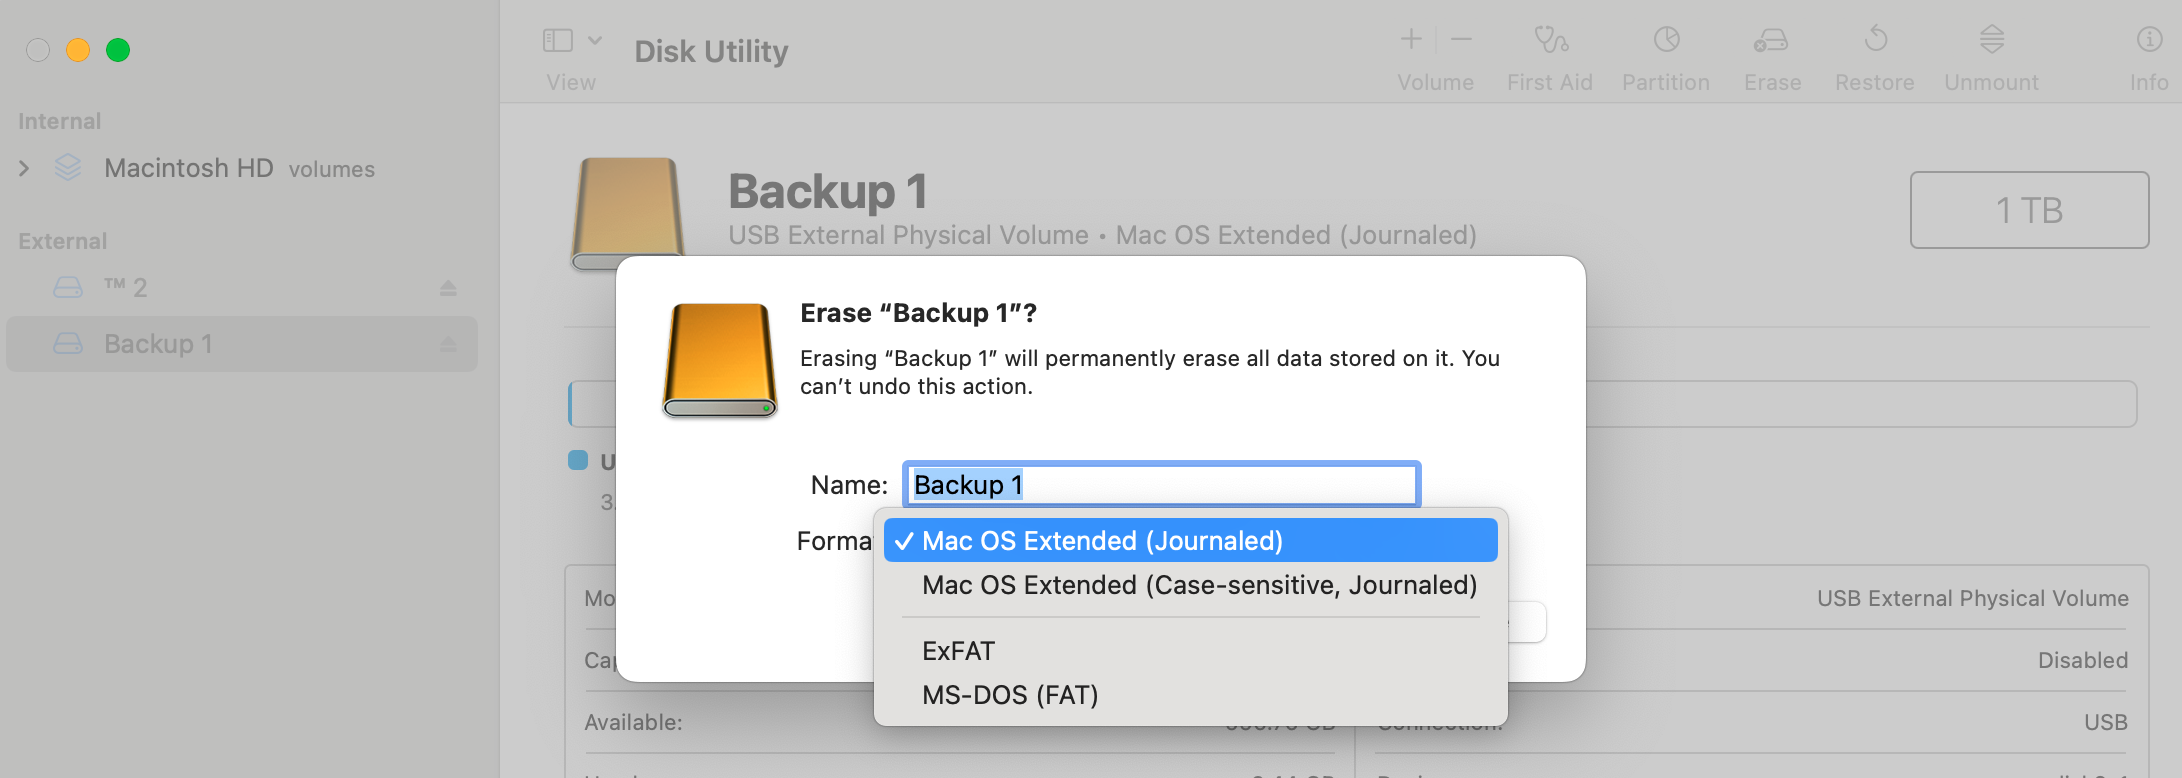Click the Partition pie chart icon
The width and height of the screenshot is (2182, 778).
pos(1666,40)
